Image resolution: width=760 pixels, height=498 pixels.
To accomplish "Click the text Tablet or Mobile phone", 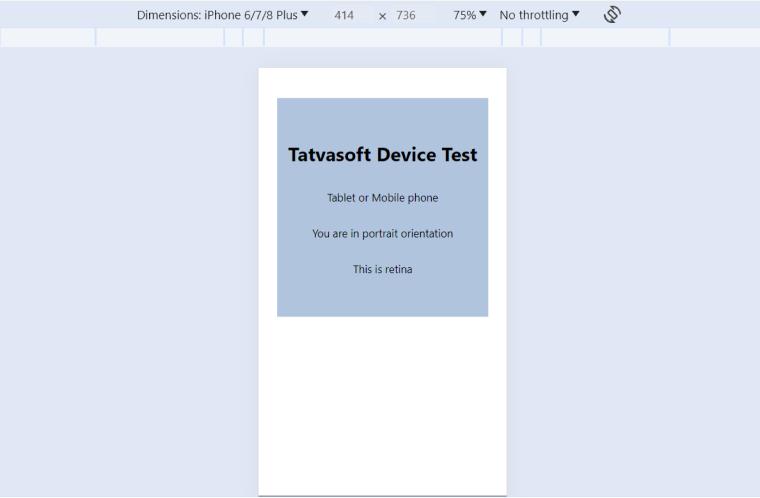I will 382,198.
